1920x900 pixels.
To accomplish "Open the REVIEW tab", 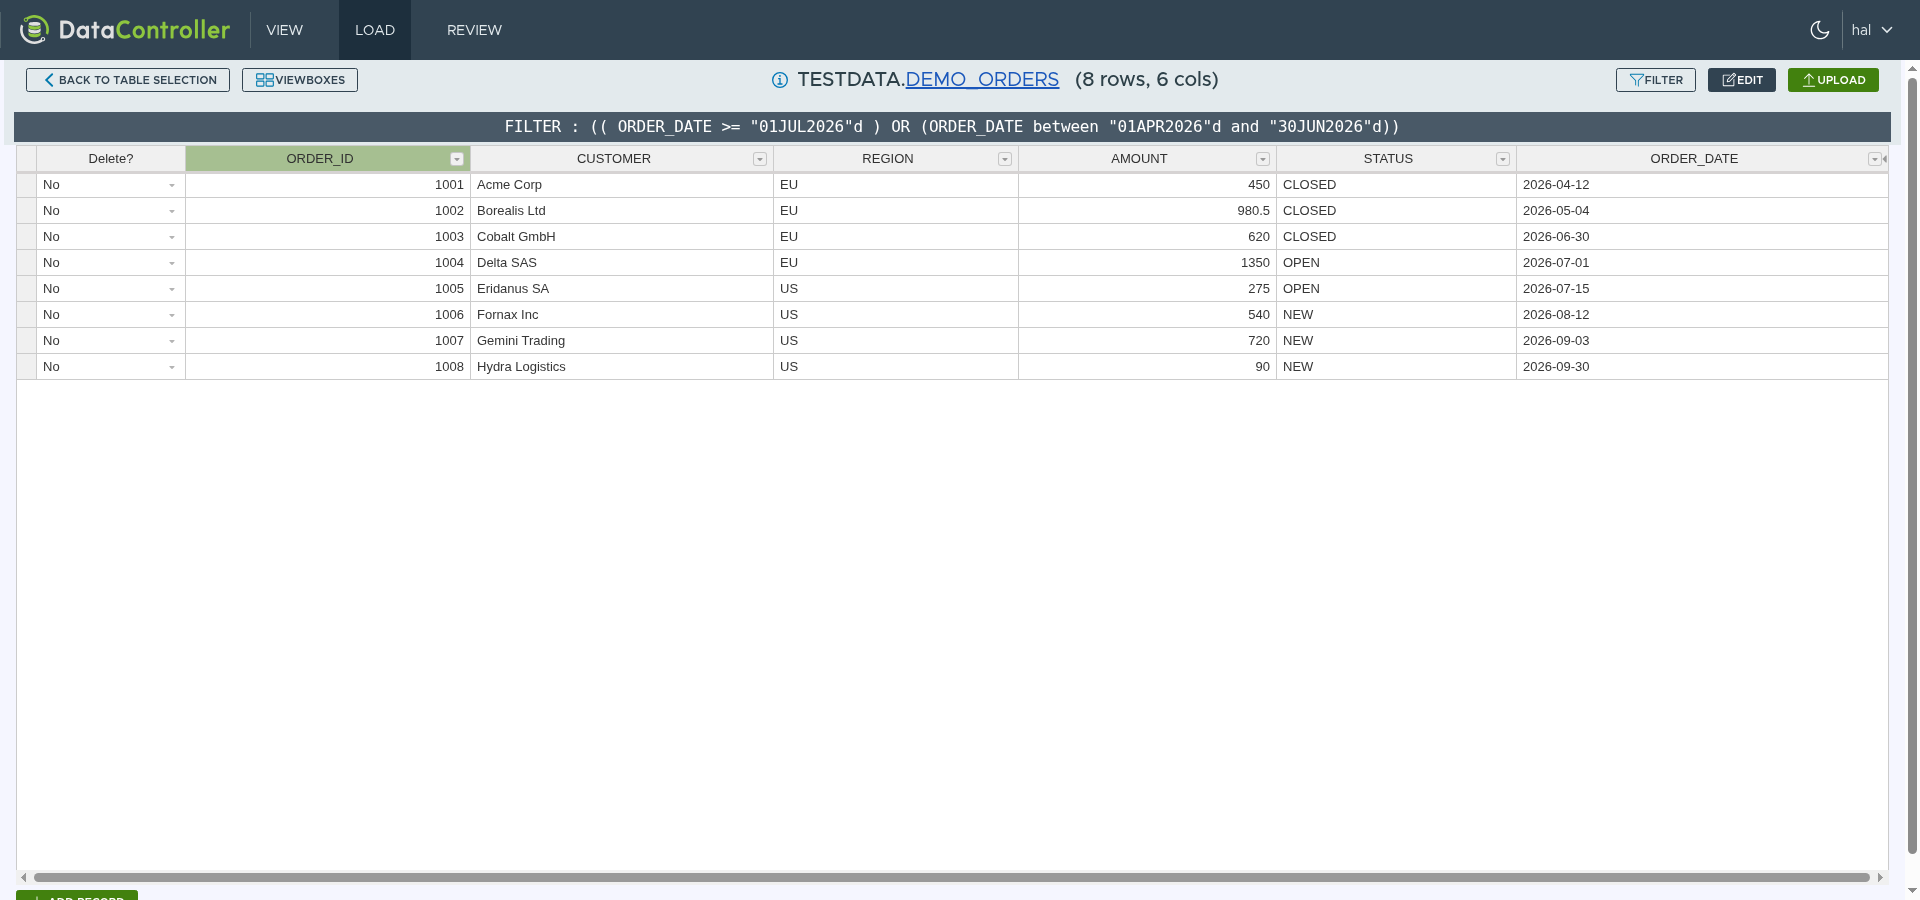I will [474, 30].
